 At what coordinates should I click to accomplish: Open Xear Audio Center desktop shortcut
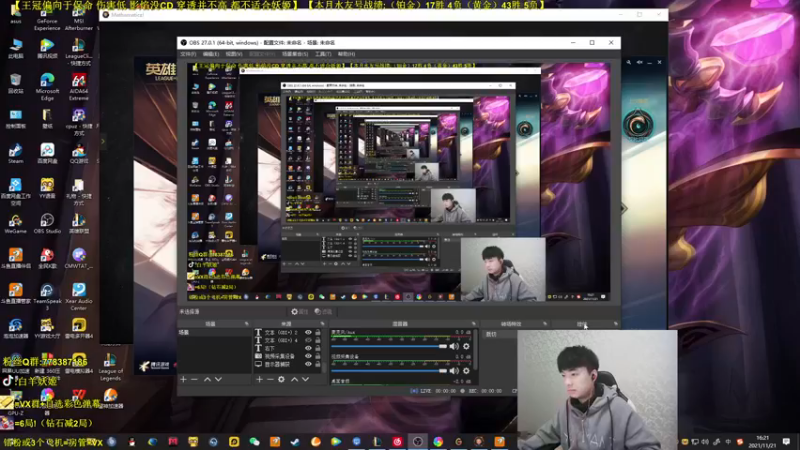(x=79, y=297)
